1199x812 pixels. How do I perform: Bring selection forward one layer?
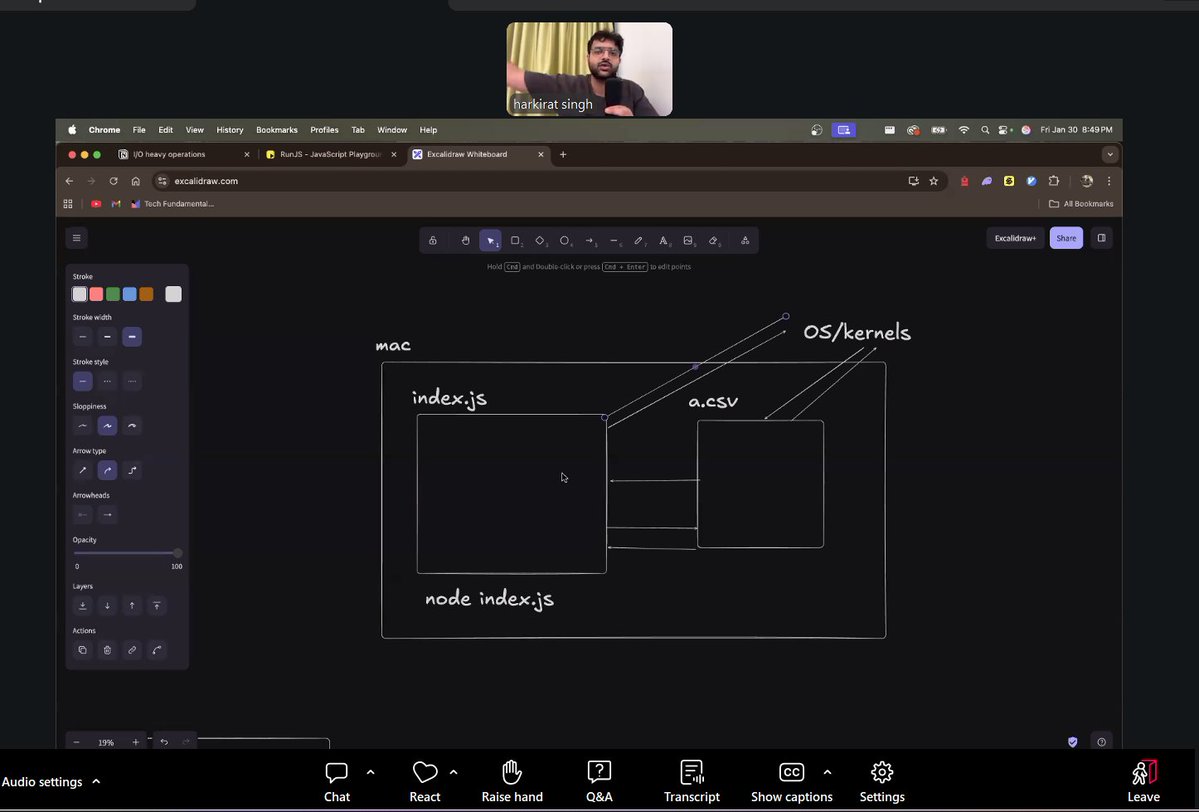coord(132,606)
